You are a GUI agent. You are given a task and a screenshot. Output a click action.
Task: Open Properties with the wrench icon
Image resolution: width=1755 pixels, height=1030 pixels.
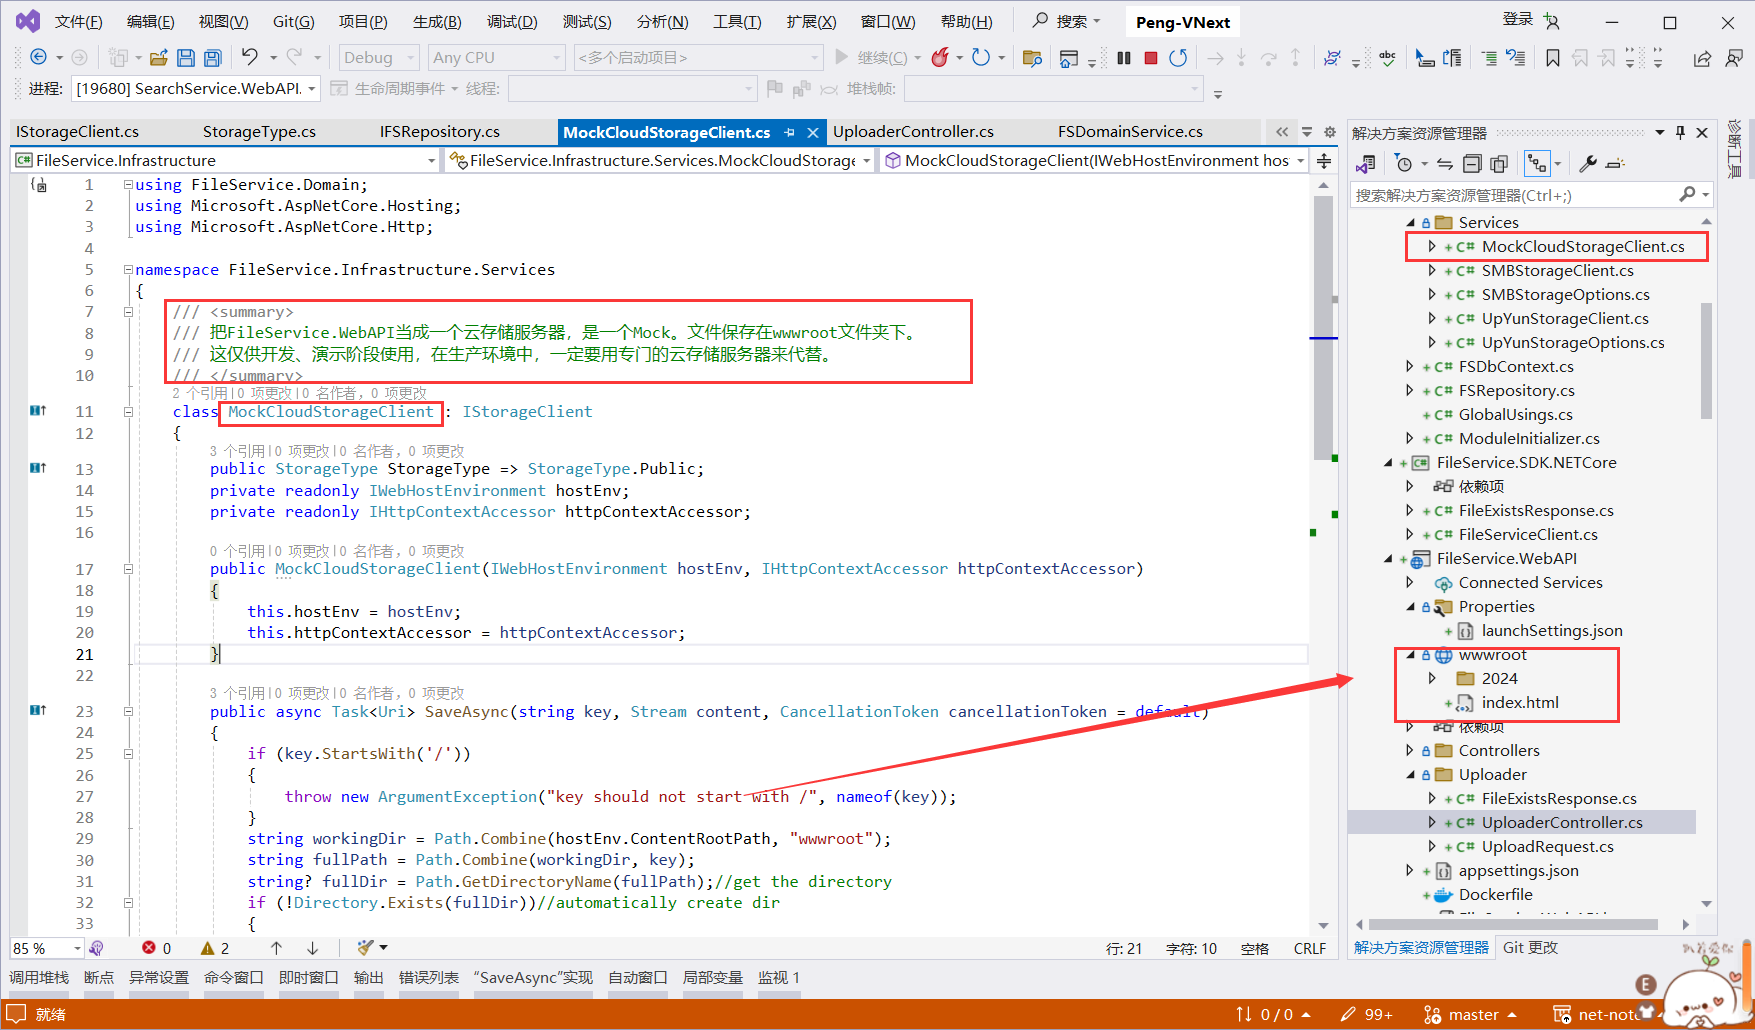(1587, 163)
